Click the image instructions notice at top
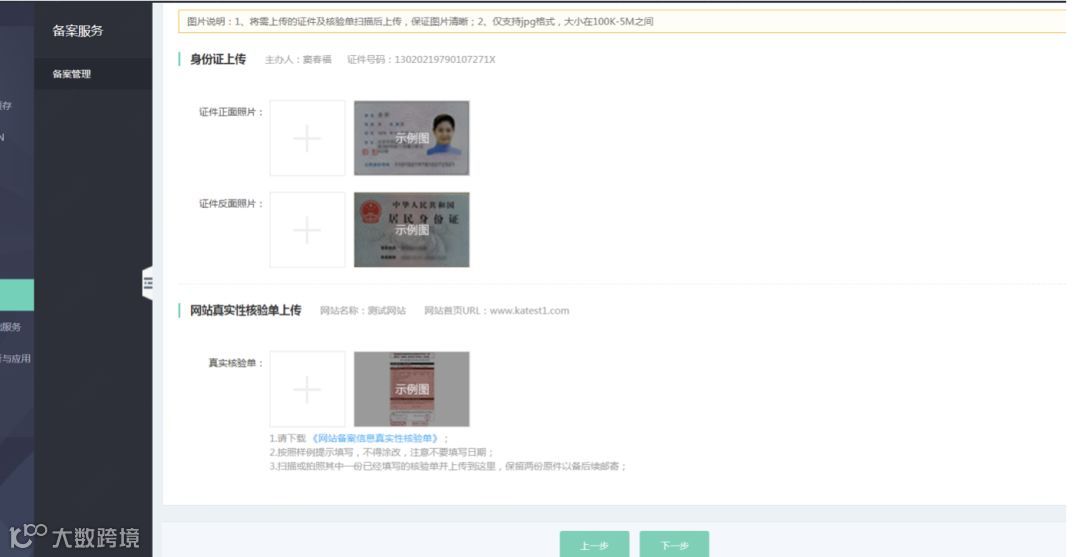1080x557 pixels. point(621,21)
